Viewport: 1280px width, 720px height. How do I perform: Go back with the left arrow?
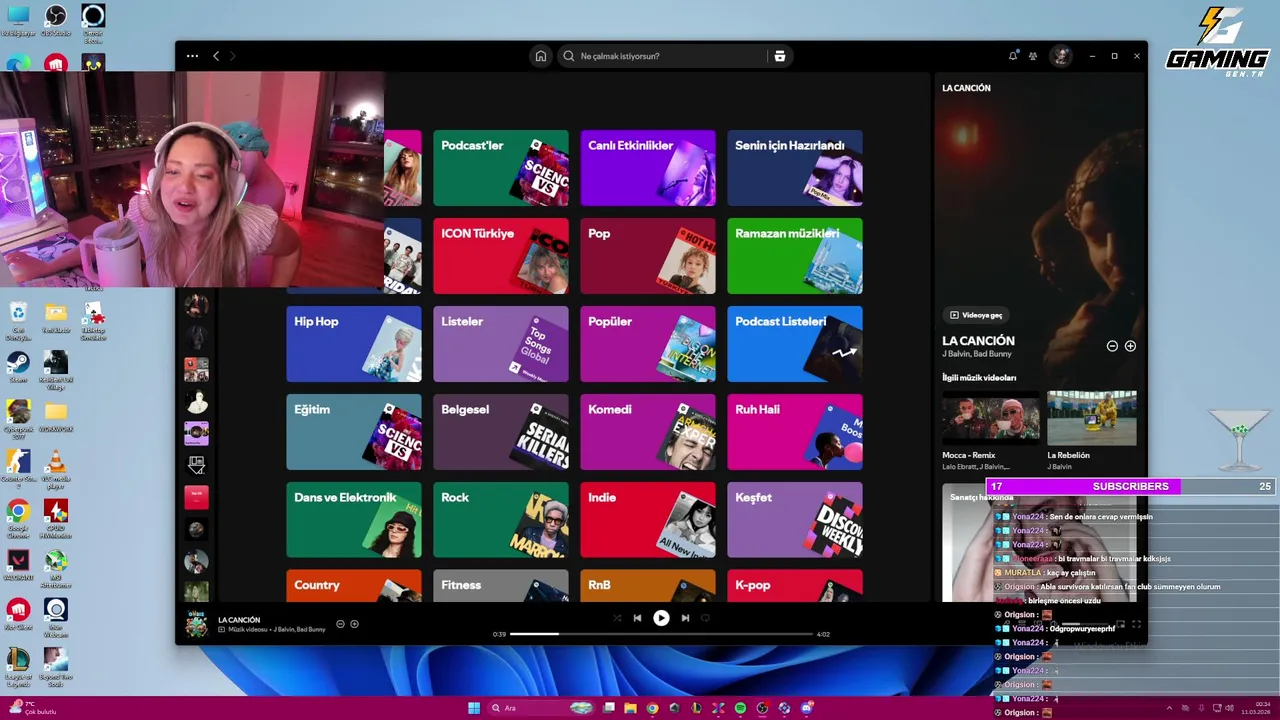click(x=216, y=56)
